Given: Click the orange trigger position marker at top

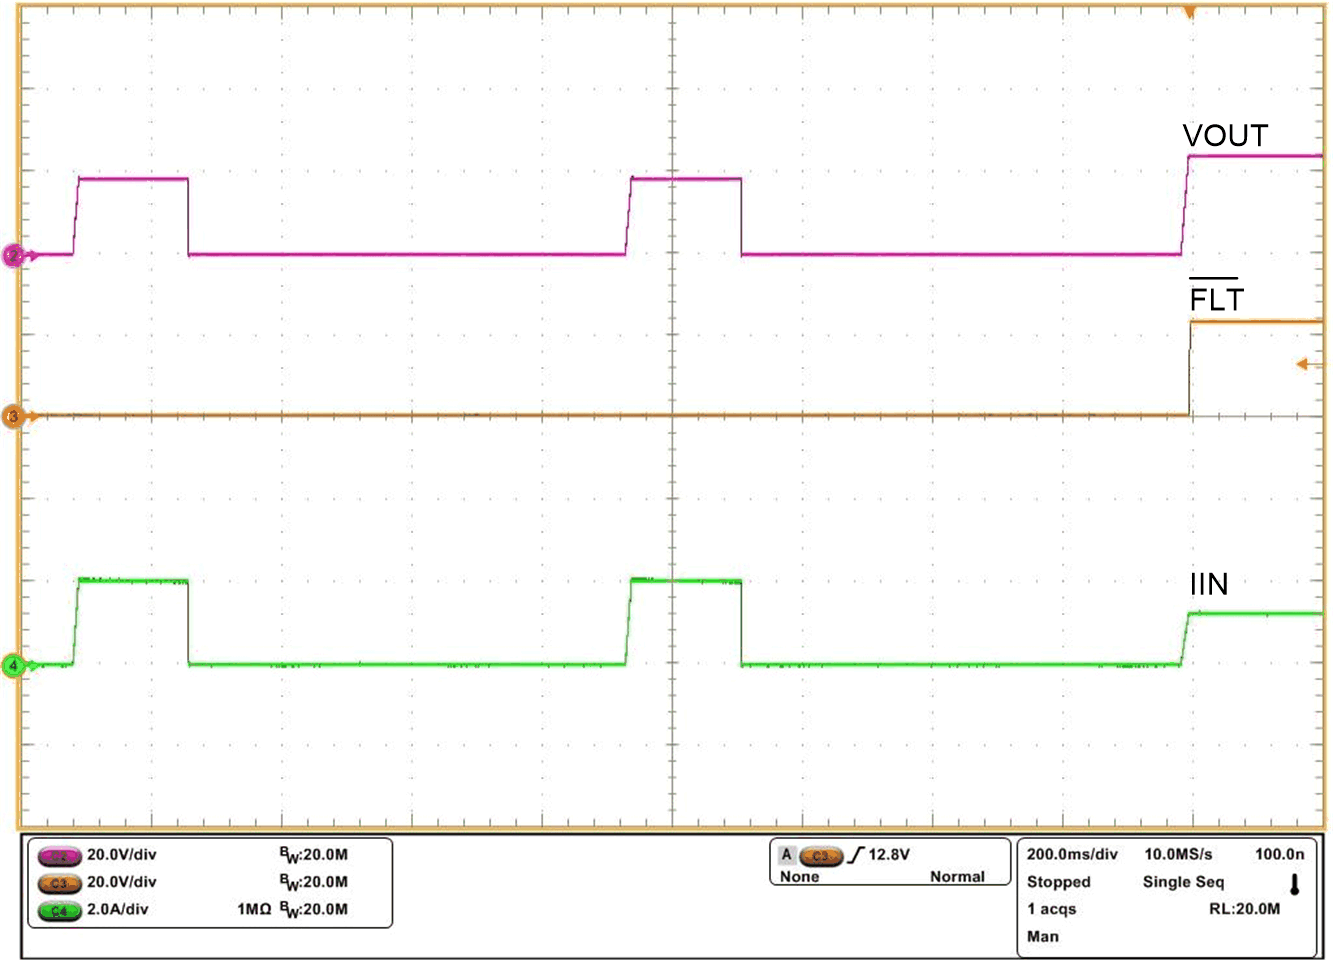Looking at the screenshot, I should pos(1189,12).
